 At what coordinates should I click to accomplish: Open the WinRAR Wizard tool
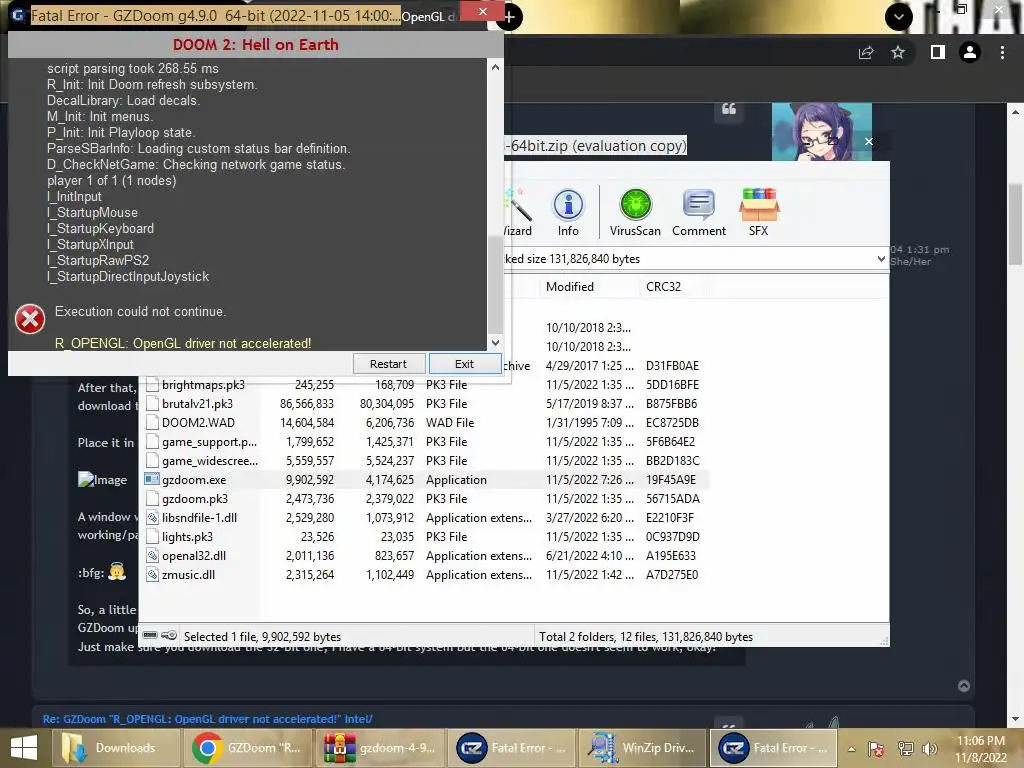coord(518,212)
